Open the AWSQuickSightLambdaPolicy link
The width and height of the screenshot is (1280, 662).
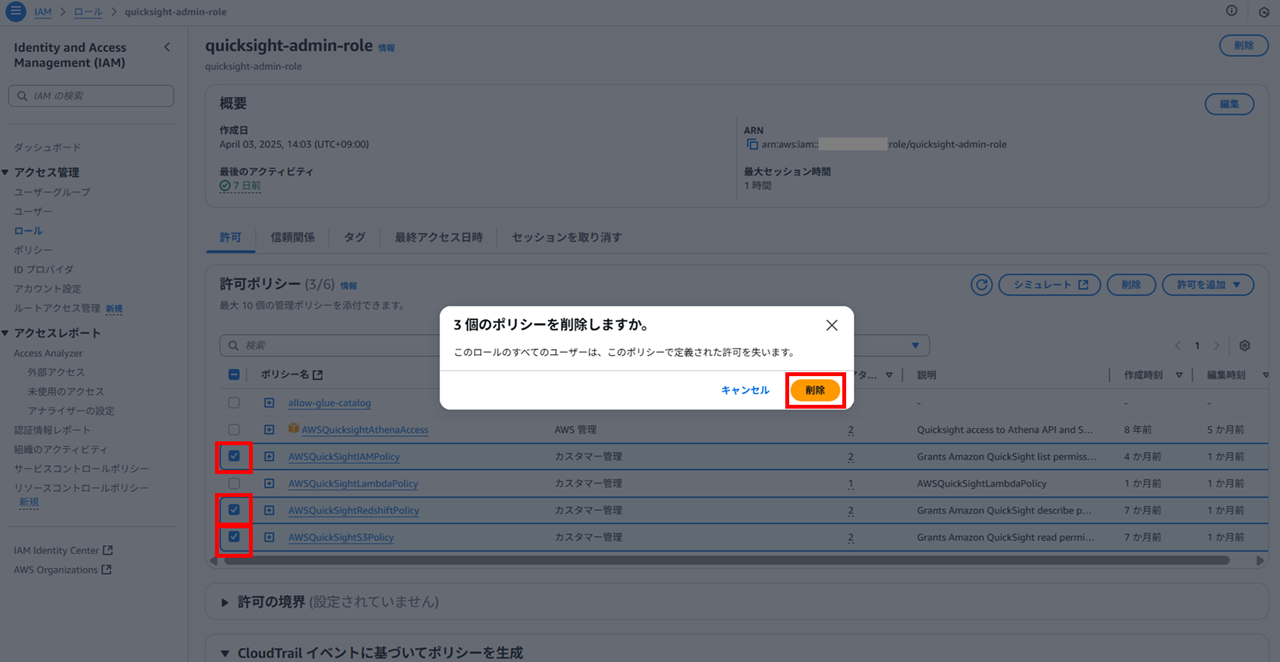(x=353, y=483)
